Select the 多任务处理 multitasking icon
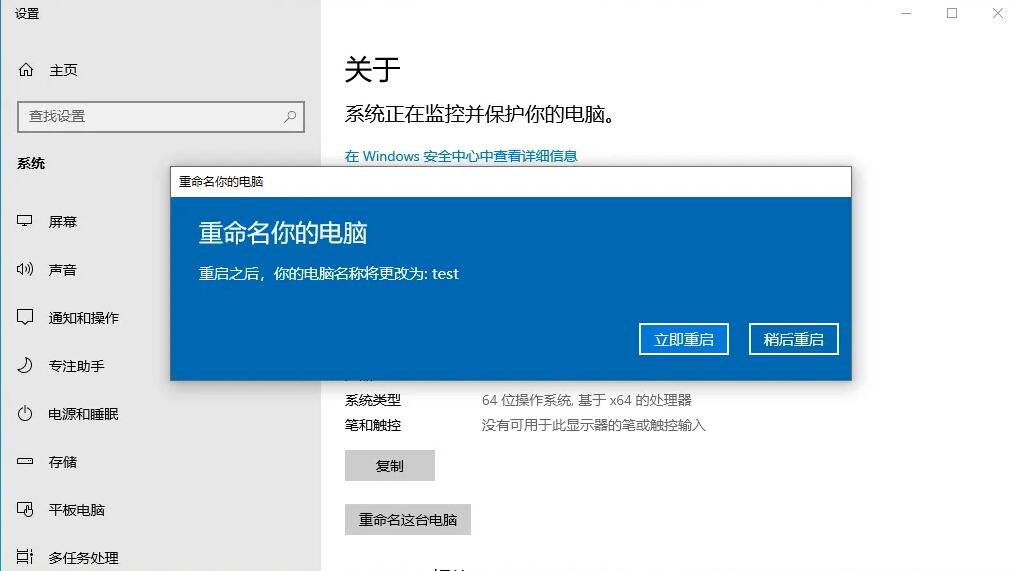The width and height of the screenshot is (1014, 571). (26, 557)
